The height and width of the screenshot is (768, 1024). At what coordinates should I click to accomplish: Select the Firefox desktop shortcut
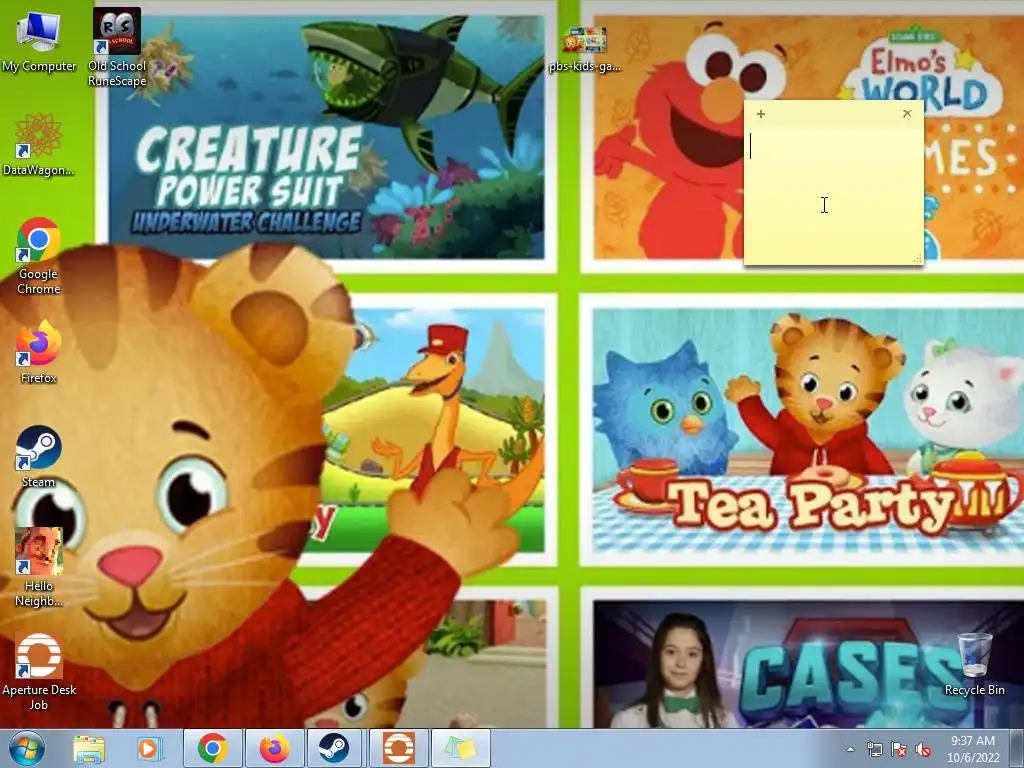coord(39,351)
